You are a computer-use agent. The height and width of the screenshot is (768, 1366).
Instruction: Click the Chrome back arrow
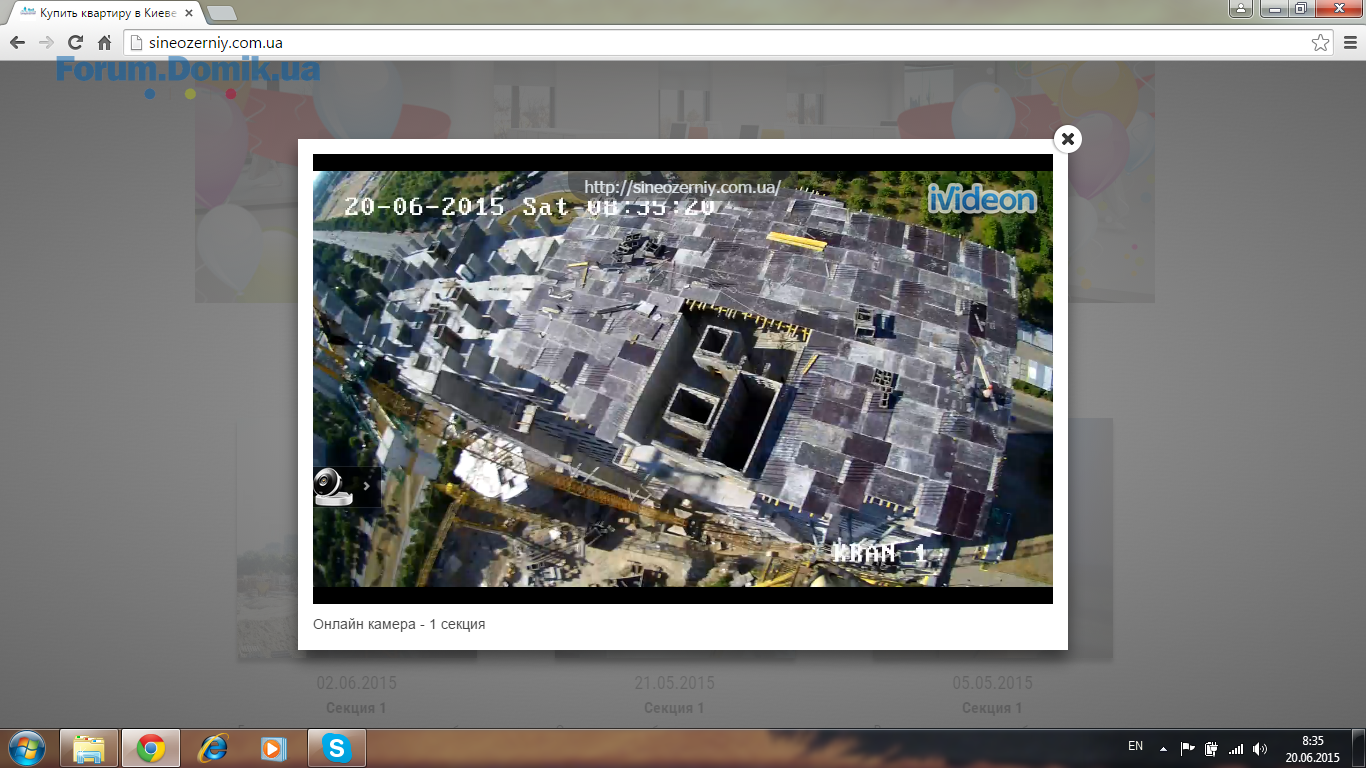click(x=17, y=43)
